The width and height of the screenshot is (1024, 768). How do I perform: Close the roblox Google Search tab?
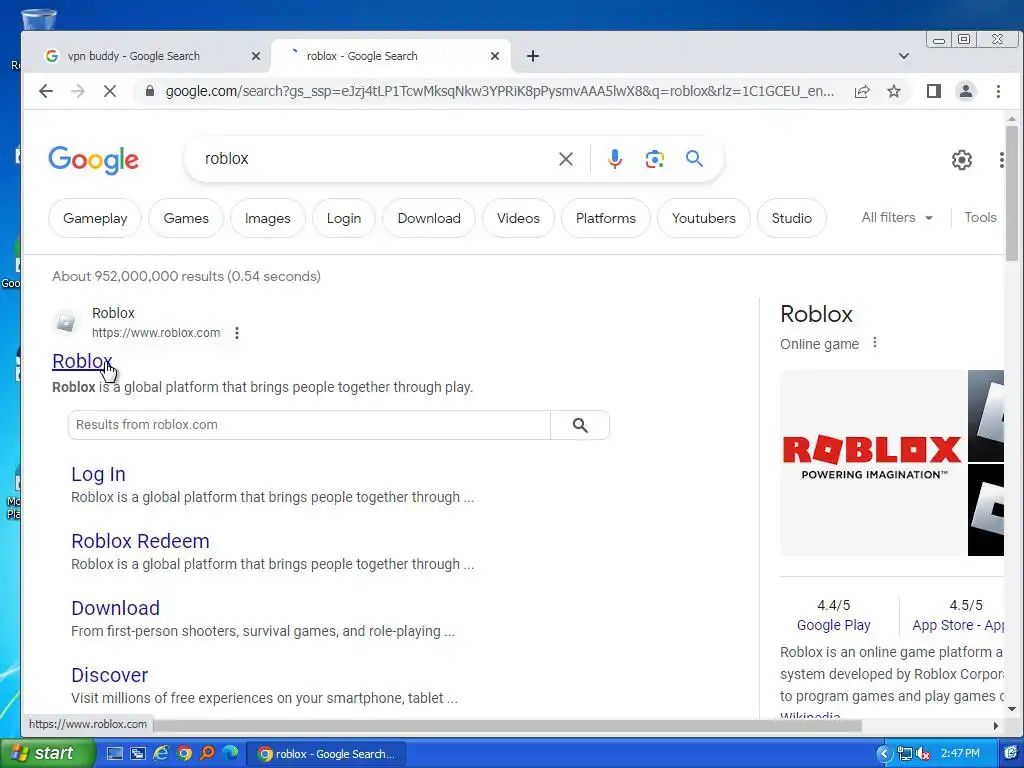pyautogui.click(x=495, y=56)
